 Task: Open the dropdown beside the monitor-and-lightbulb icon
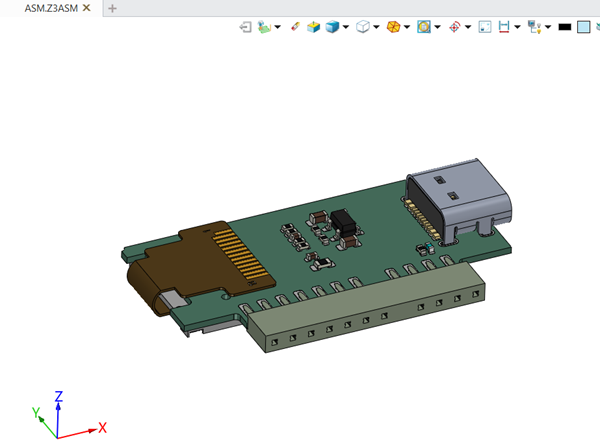pos(548,27)
